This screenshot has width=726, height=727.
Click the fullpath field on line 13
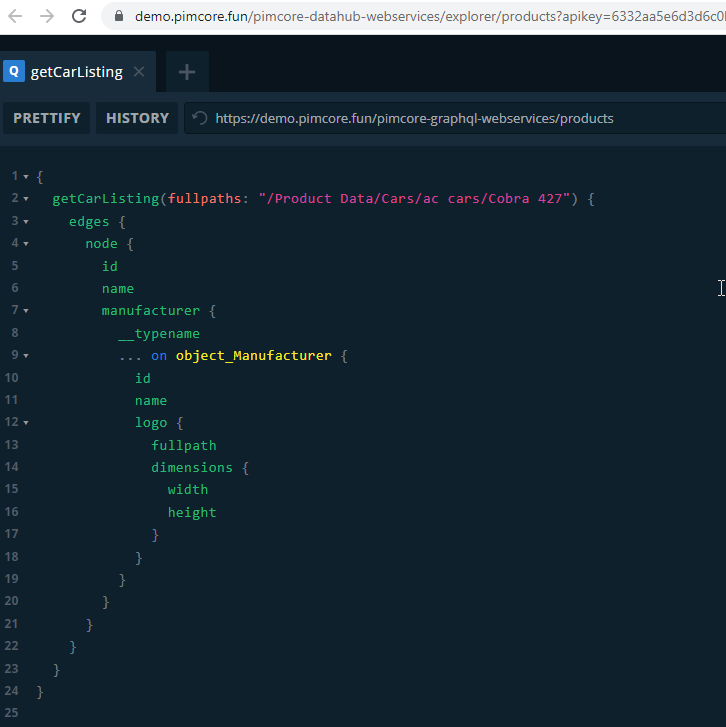pos(184,446)
